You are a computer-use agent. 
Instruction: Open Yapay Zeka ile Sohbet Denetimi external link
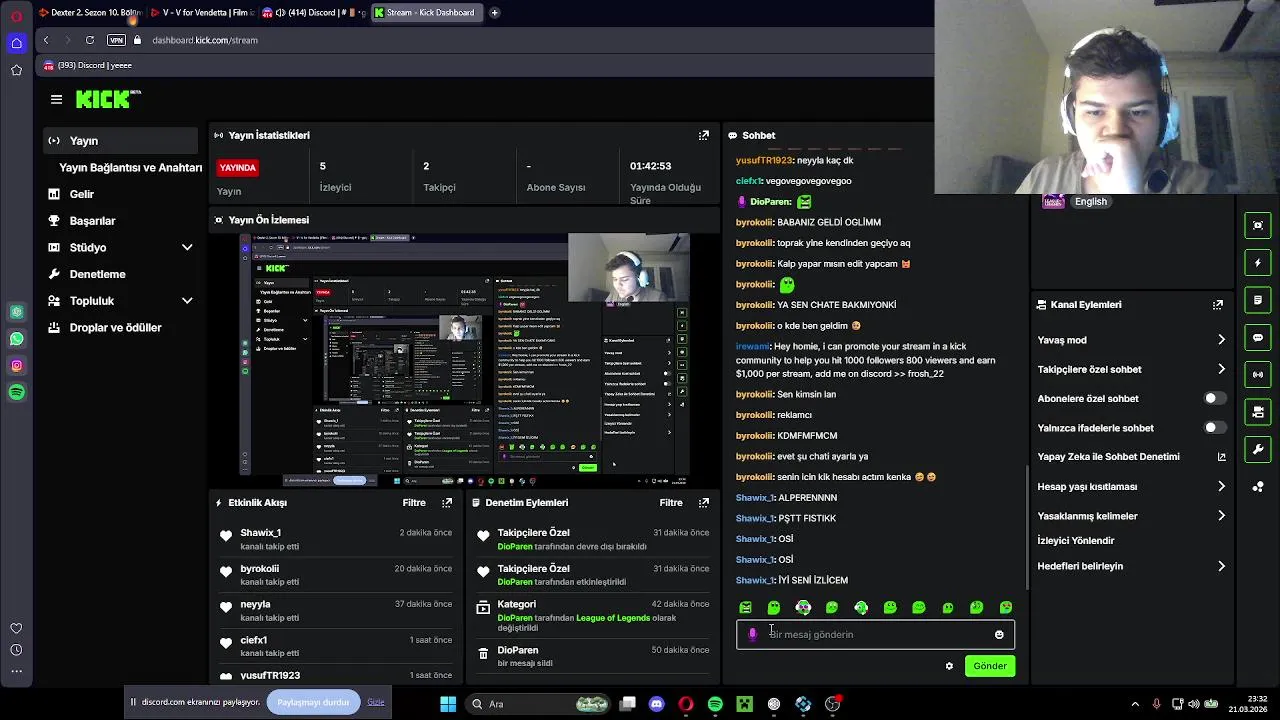click(x=1221, y=457)
